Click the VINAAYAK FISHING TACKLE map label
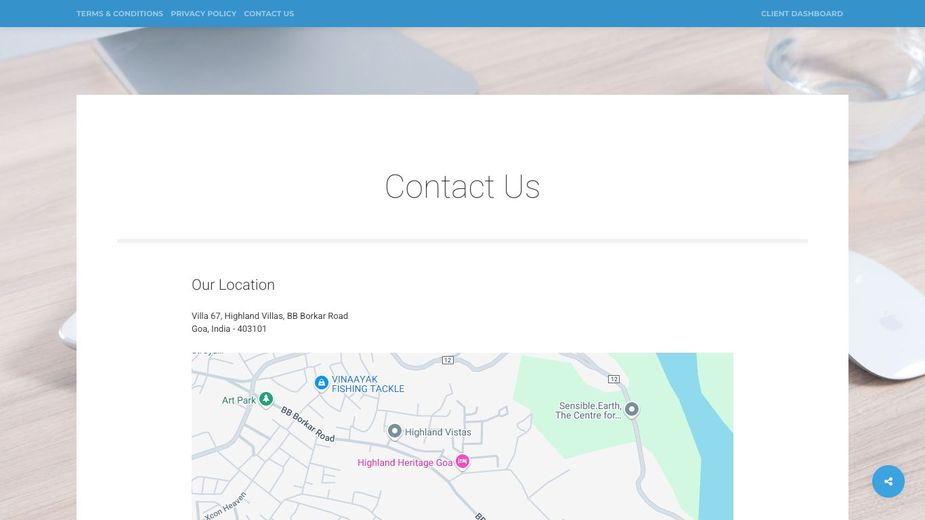 tap(368, 384)
